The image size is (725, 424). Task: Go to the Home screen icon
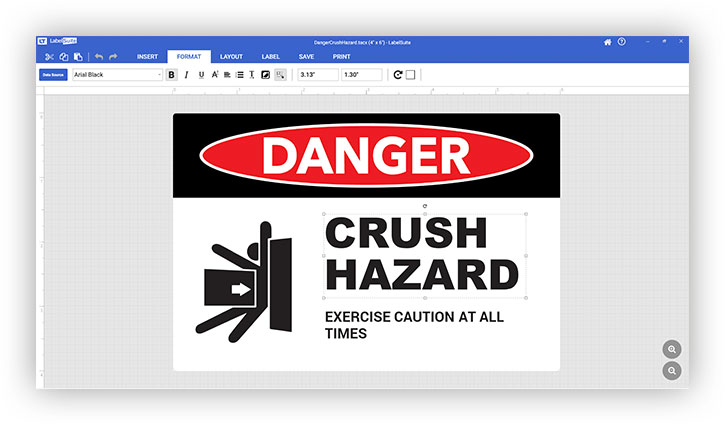point(607,42)
